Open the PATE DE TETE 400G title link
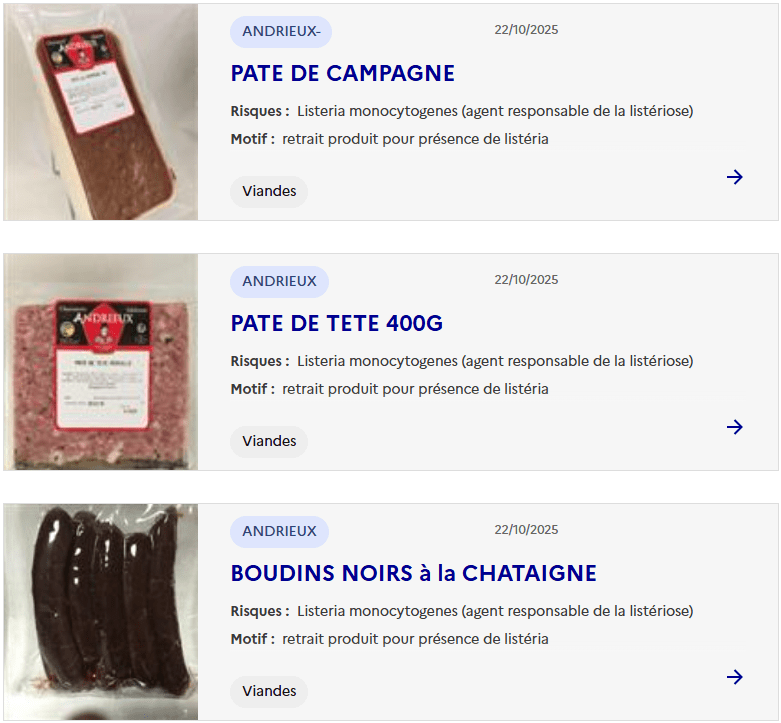Image resolution: width=781 pixels, height=723 pixels. [x=336, y=323]
